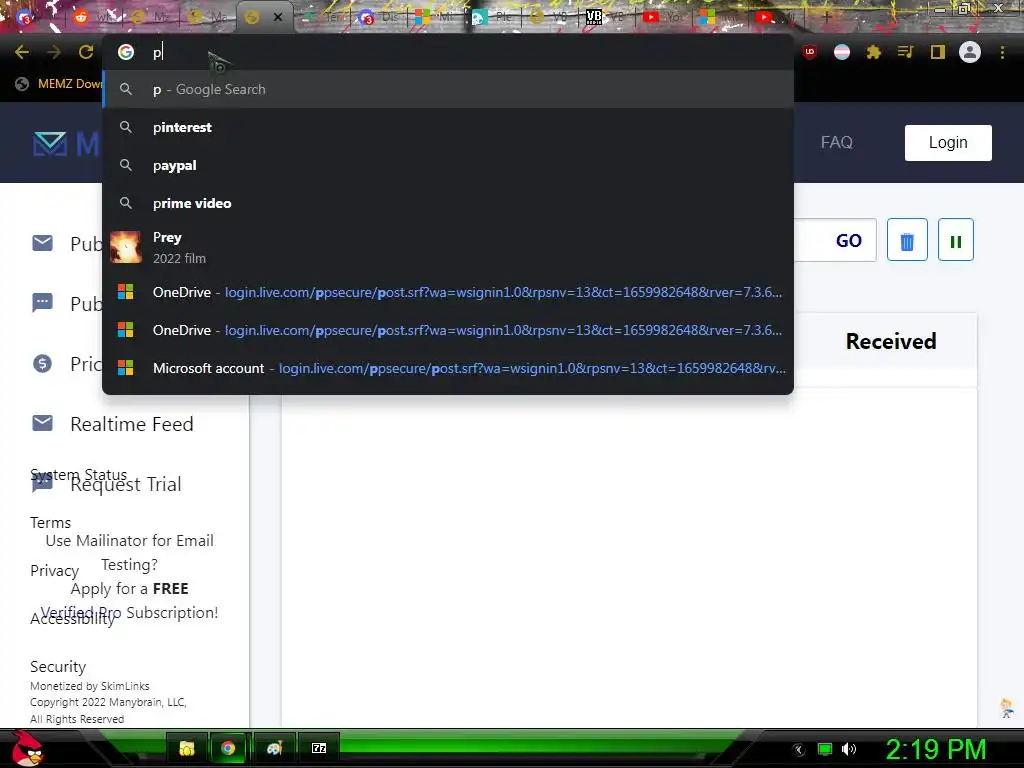Viewport: 1024px width, 768px height.
Task: Click the small character icon at page corner
Action: coord(1007,708)
